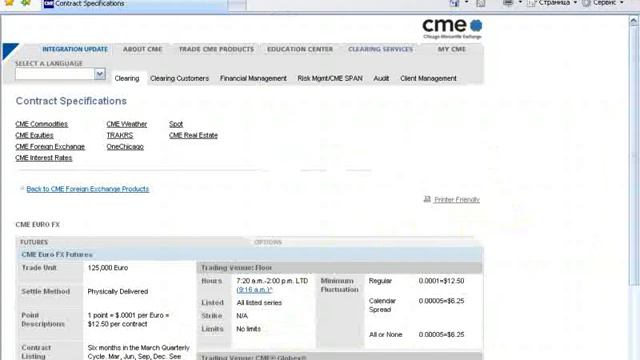Select the Financial Management sub-tab
The height and width of the screenshot is (360, 640).
253,78
